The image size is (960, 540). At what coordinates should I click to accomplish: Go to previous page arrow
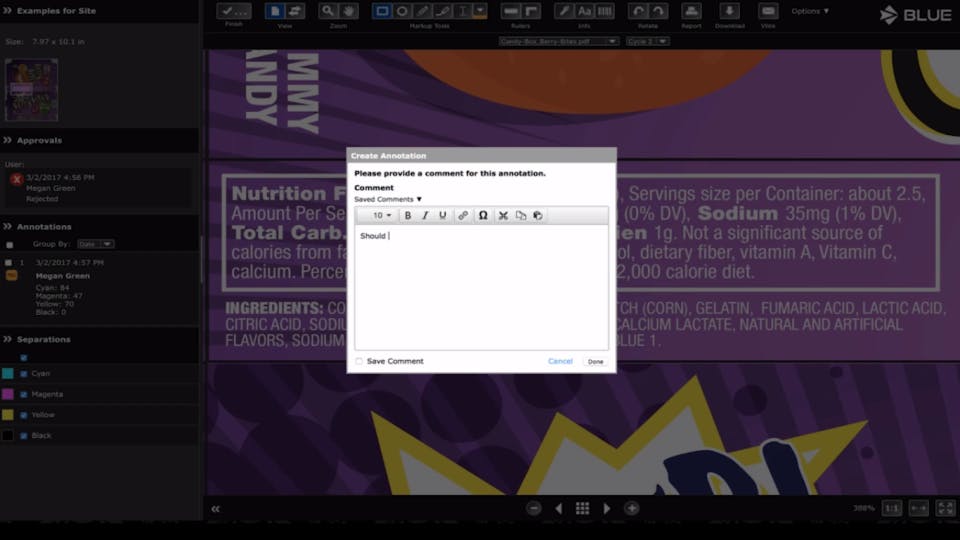(x=558, y=508)
